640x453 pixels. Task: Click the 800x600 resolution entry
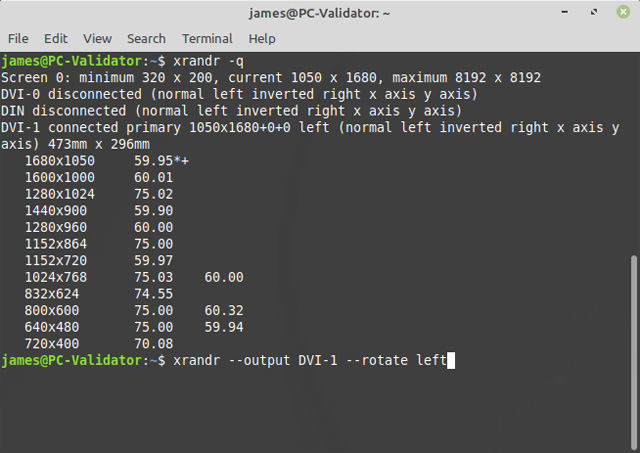pos(52,311)
